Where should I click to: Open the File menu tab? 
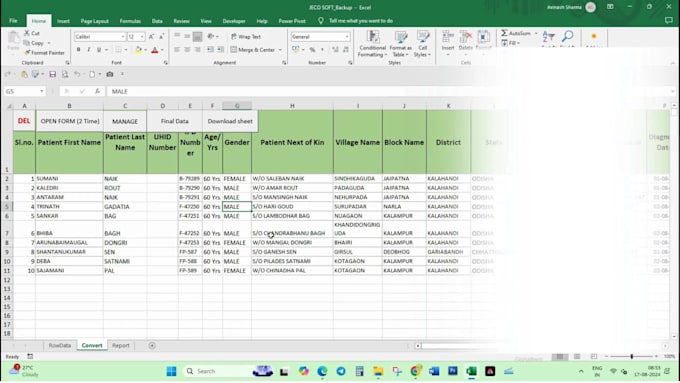(x=13, y=20)
